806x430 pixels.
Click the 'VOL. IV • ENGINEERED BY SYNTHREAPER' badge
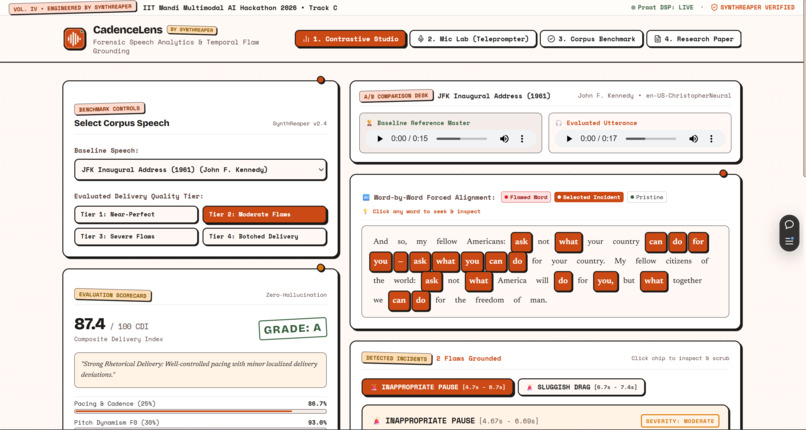tap(72, 8)
